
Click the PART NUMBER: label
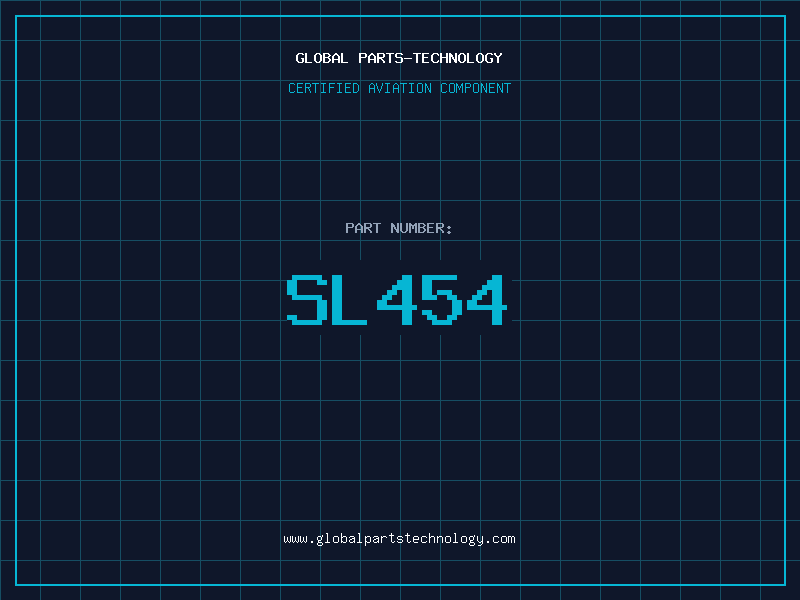tap(399, 228)
